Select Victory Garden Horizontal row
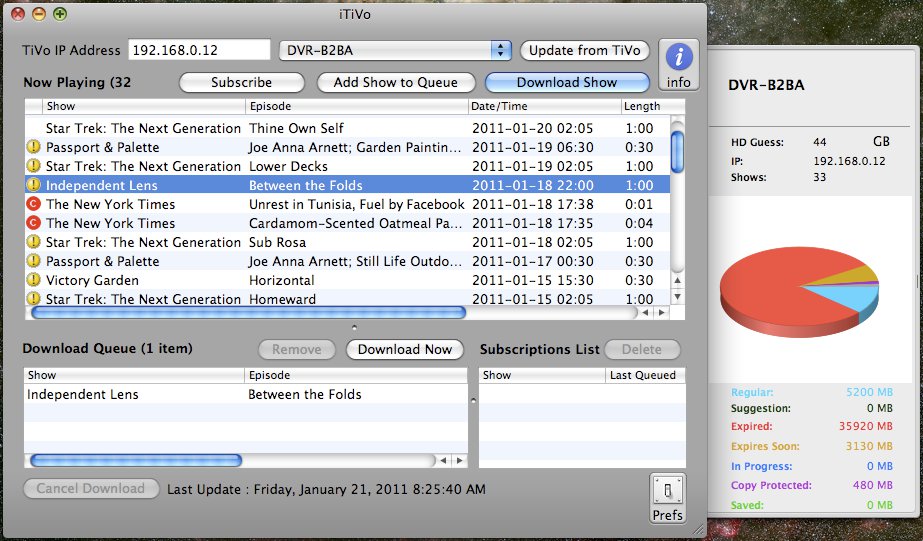Screen dimensions: 923x541 tap(347, 280)
